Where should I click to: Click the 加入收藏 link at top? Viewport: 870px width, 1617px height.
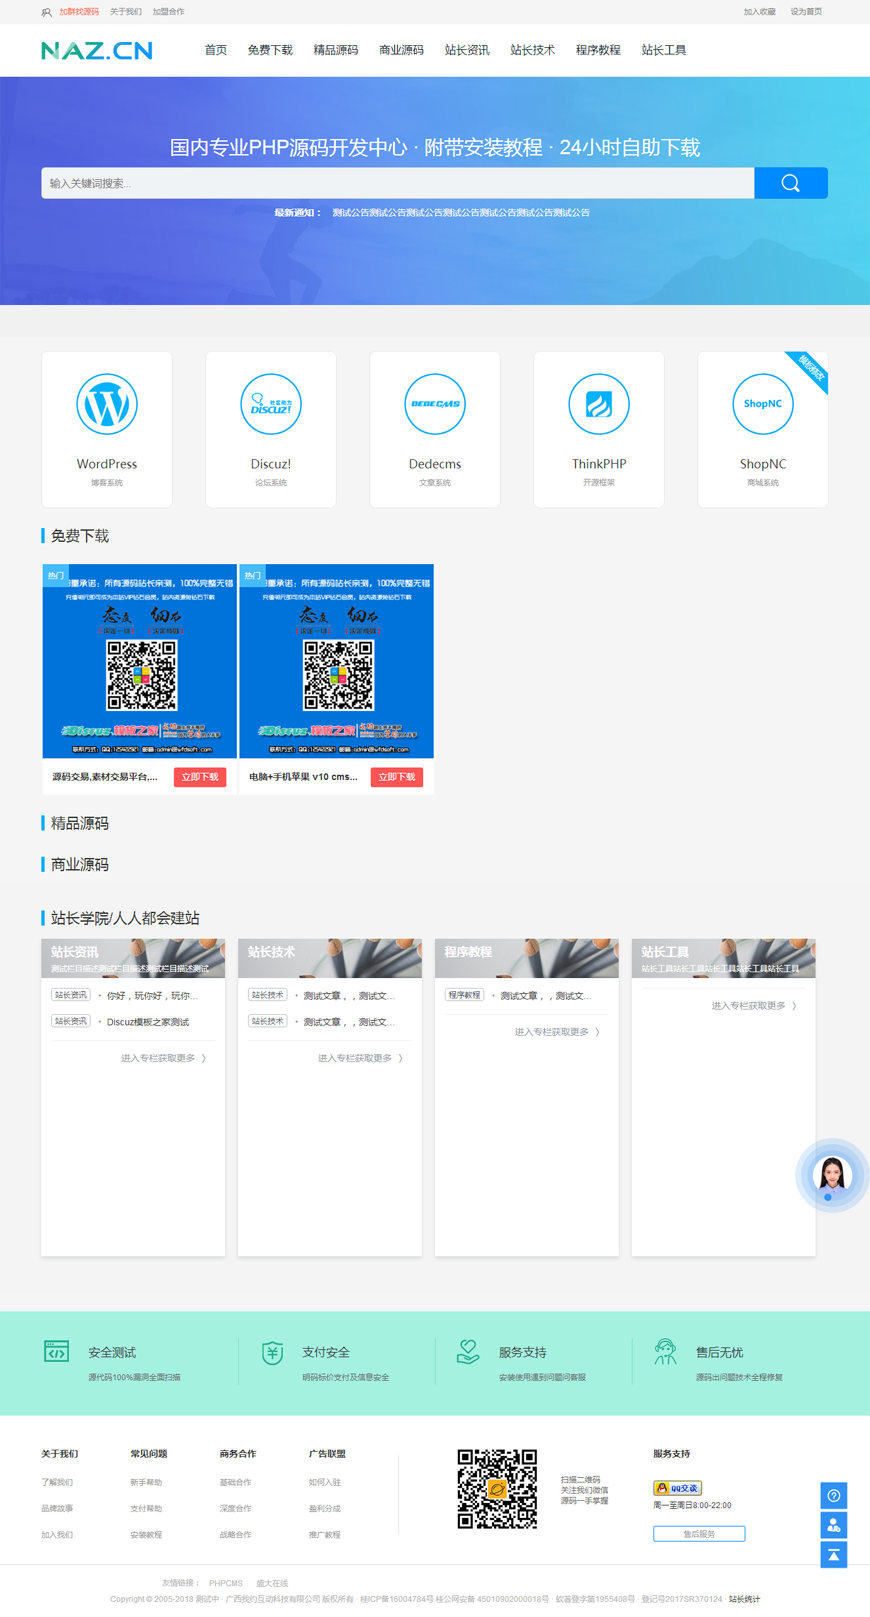[759, 12]
